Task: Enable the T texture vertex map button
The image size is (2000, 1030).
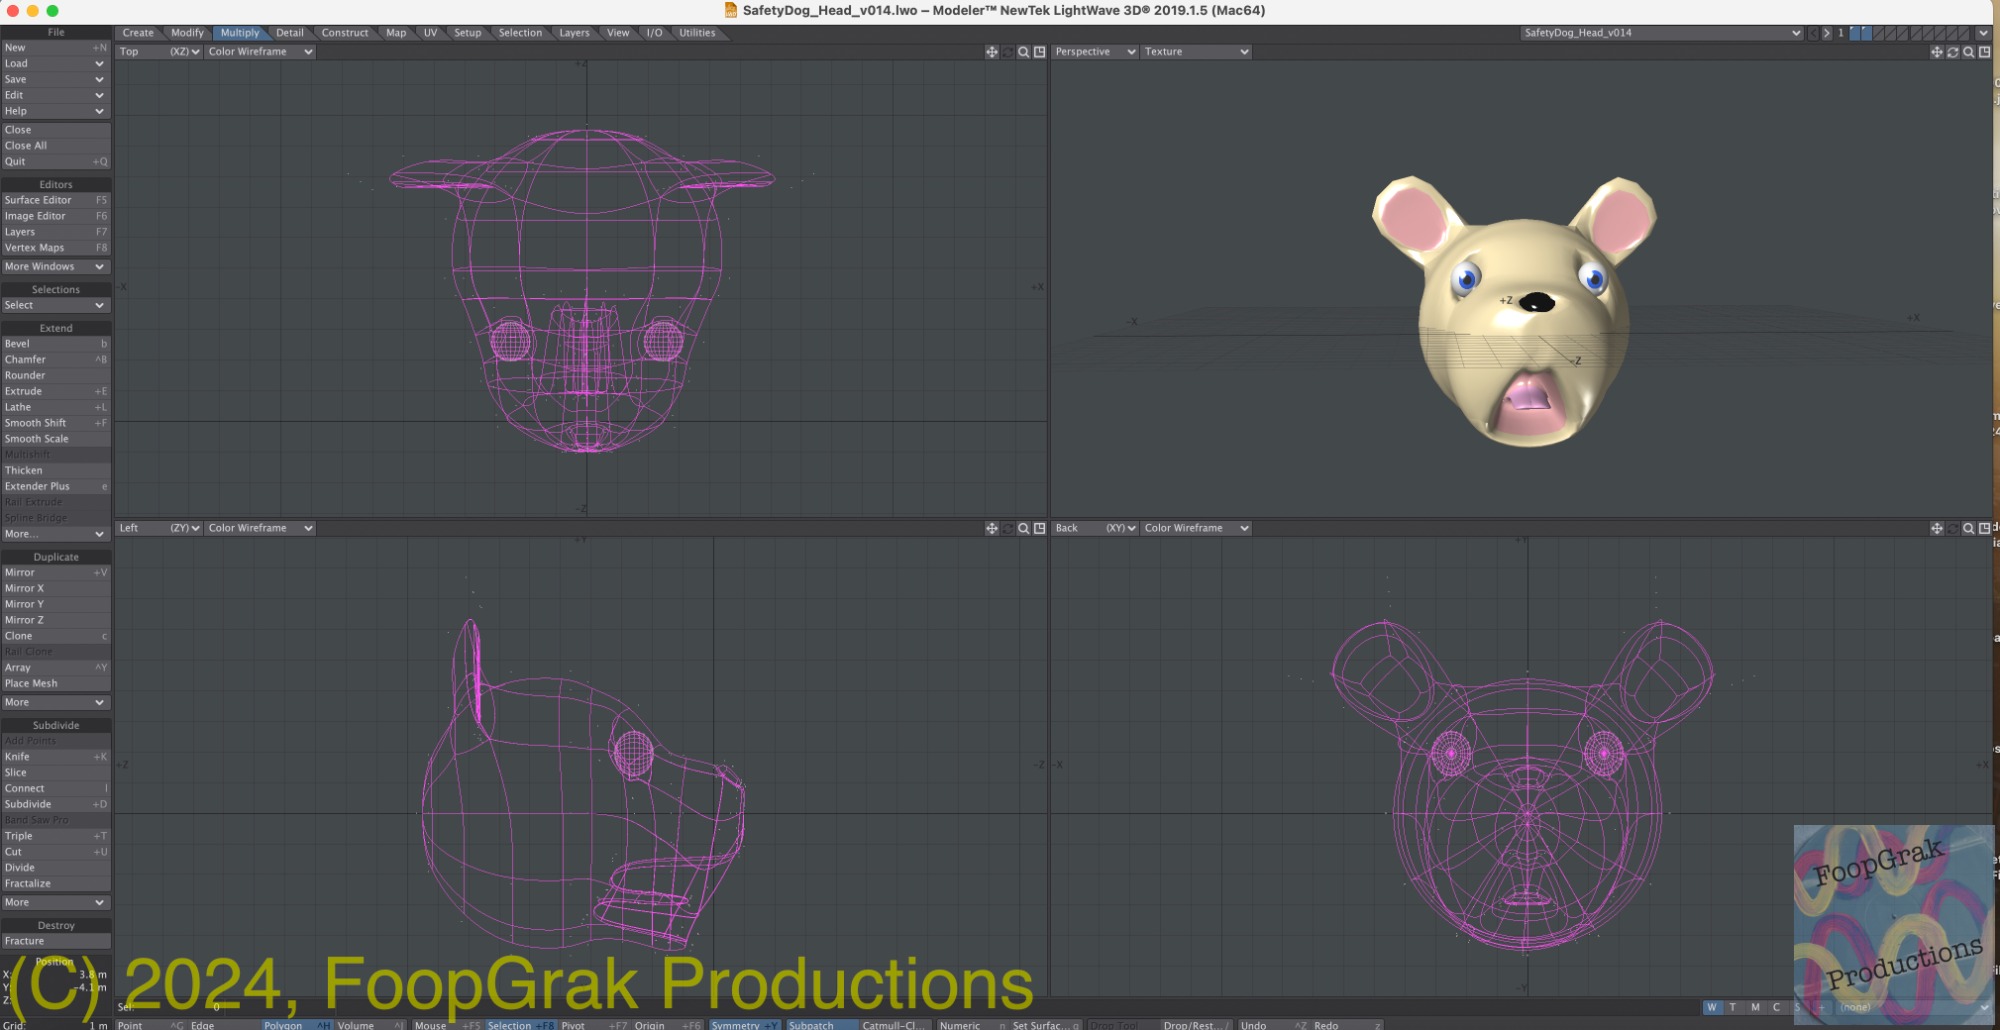Action: [x=1733, y=1007]
